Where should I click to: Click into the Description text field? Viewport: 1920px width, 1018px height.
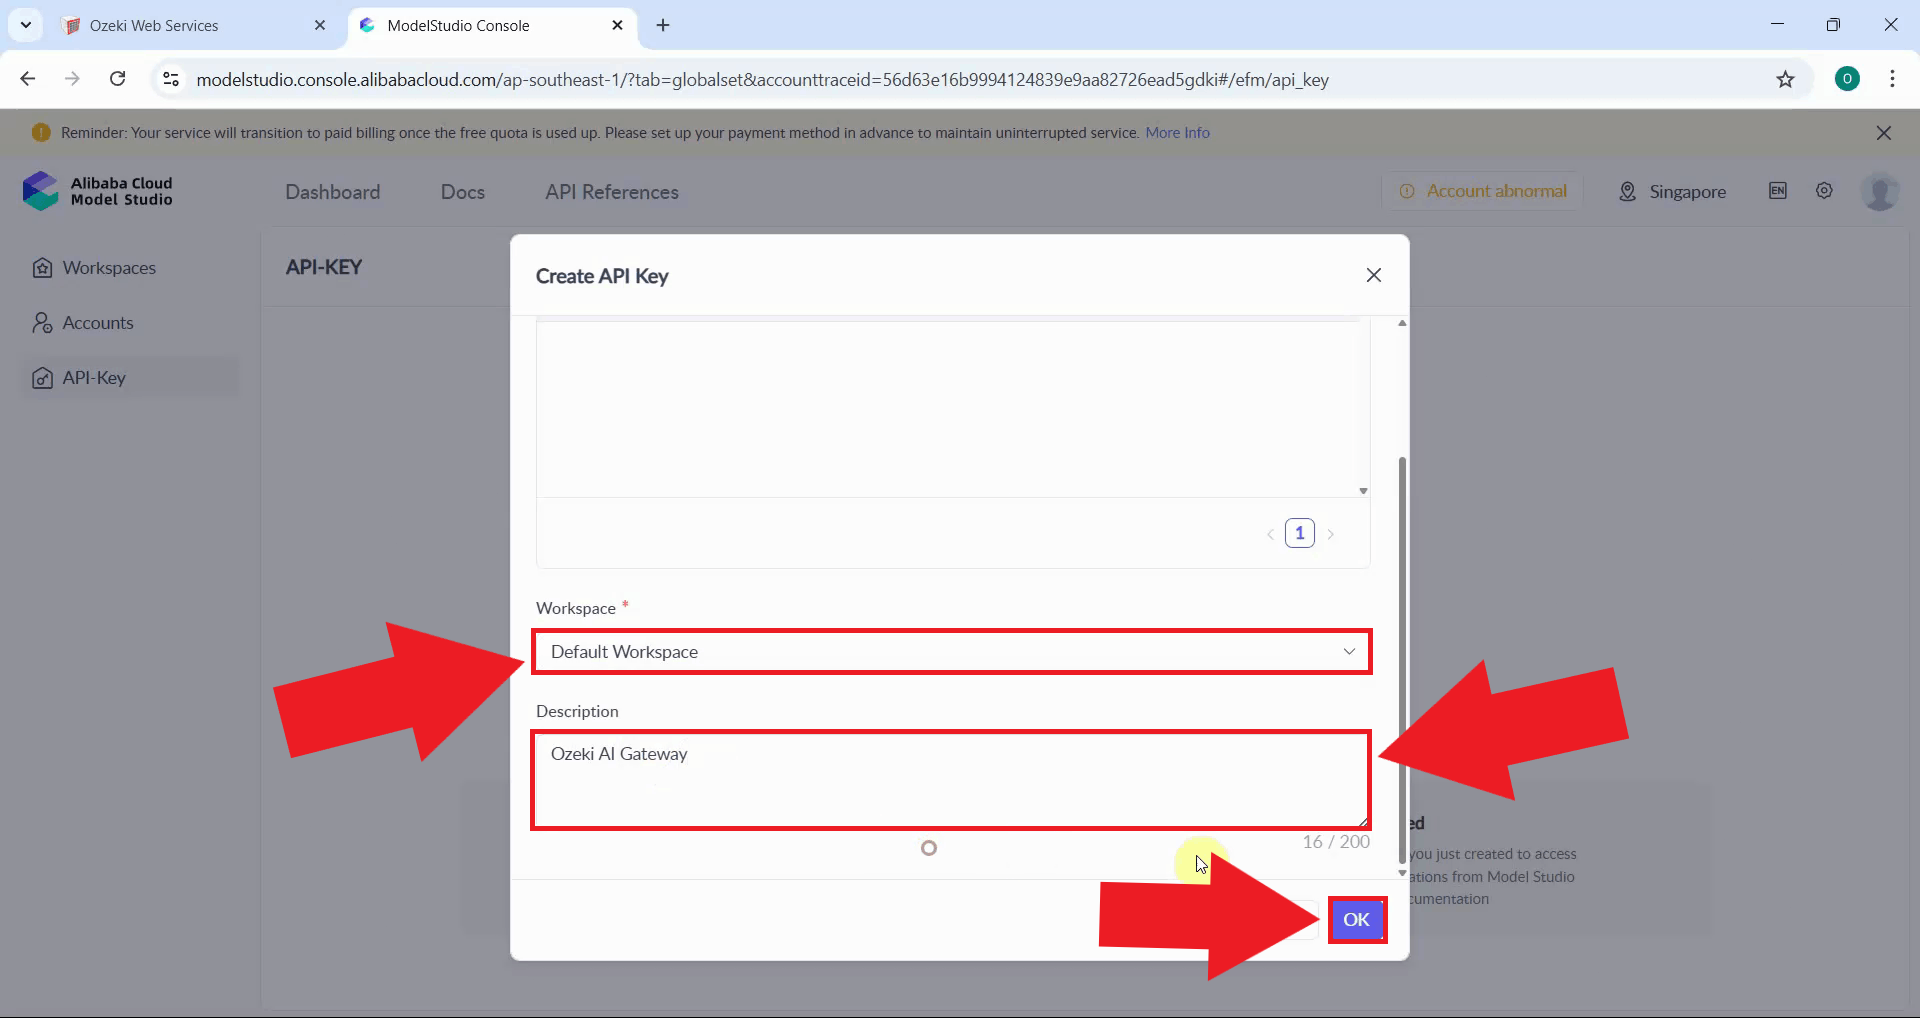[x=950, y=780]
